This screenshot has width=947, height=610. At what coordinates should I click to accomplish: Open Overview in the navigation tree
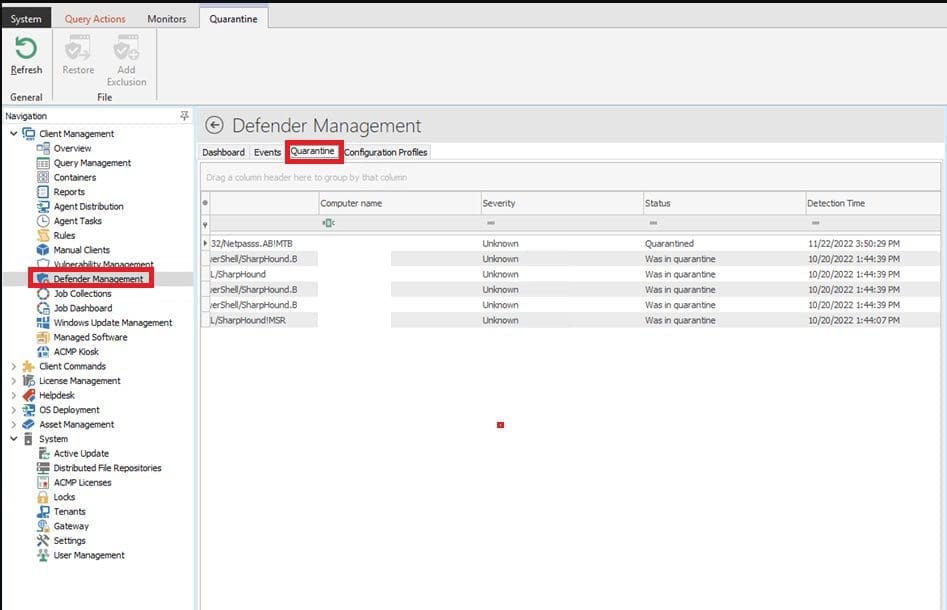[72, 149]
